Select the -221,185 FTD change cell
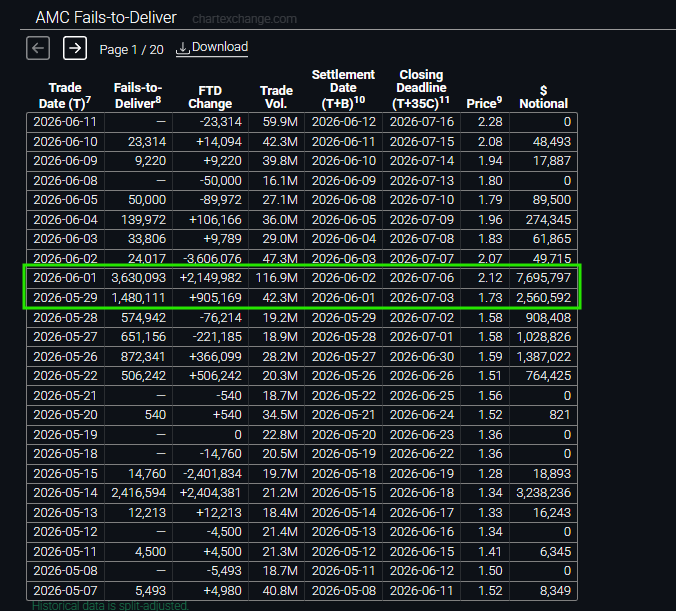 point(210,337)
